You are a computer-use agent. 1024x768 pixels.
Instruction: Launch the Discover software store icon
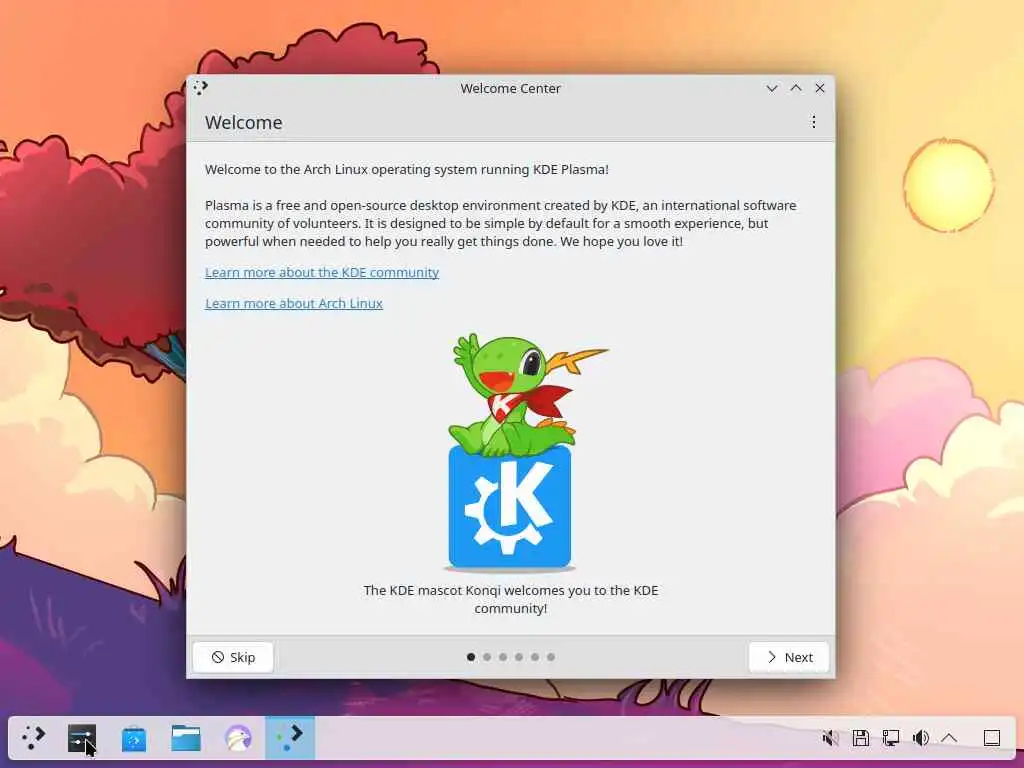pyautogui.click(x=133, y=739)
